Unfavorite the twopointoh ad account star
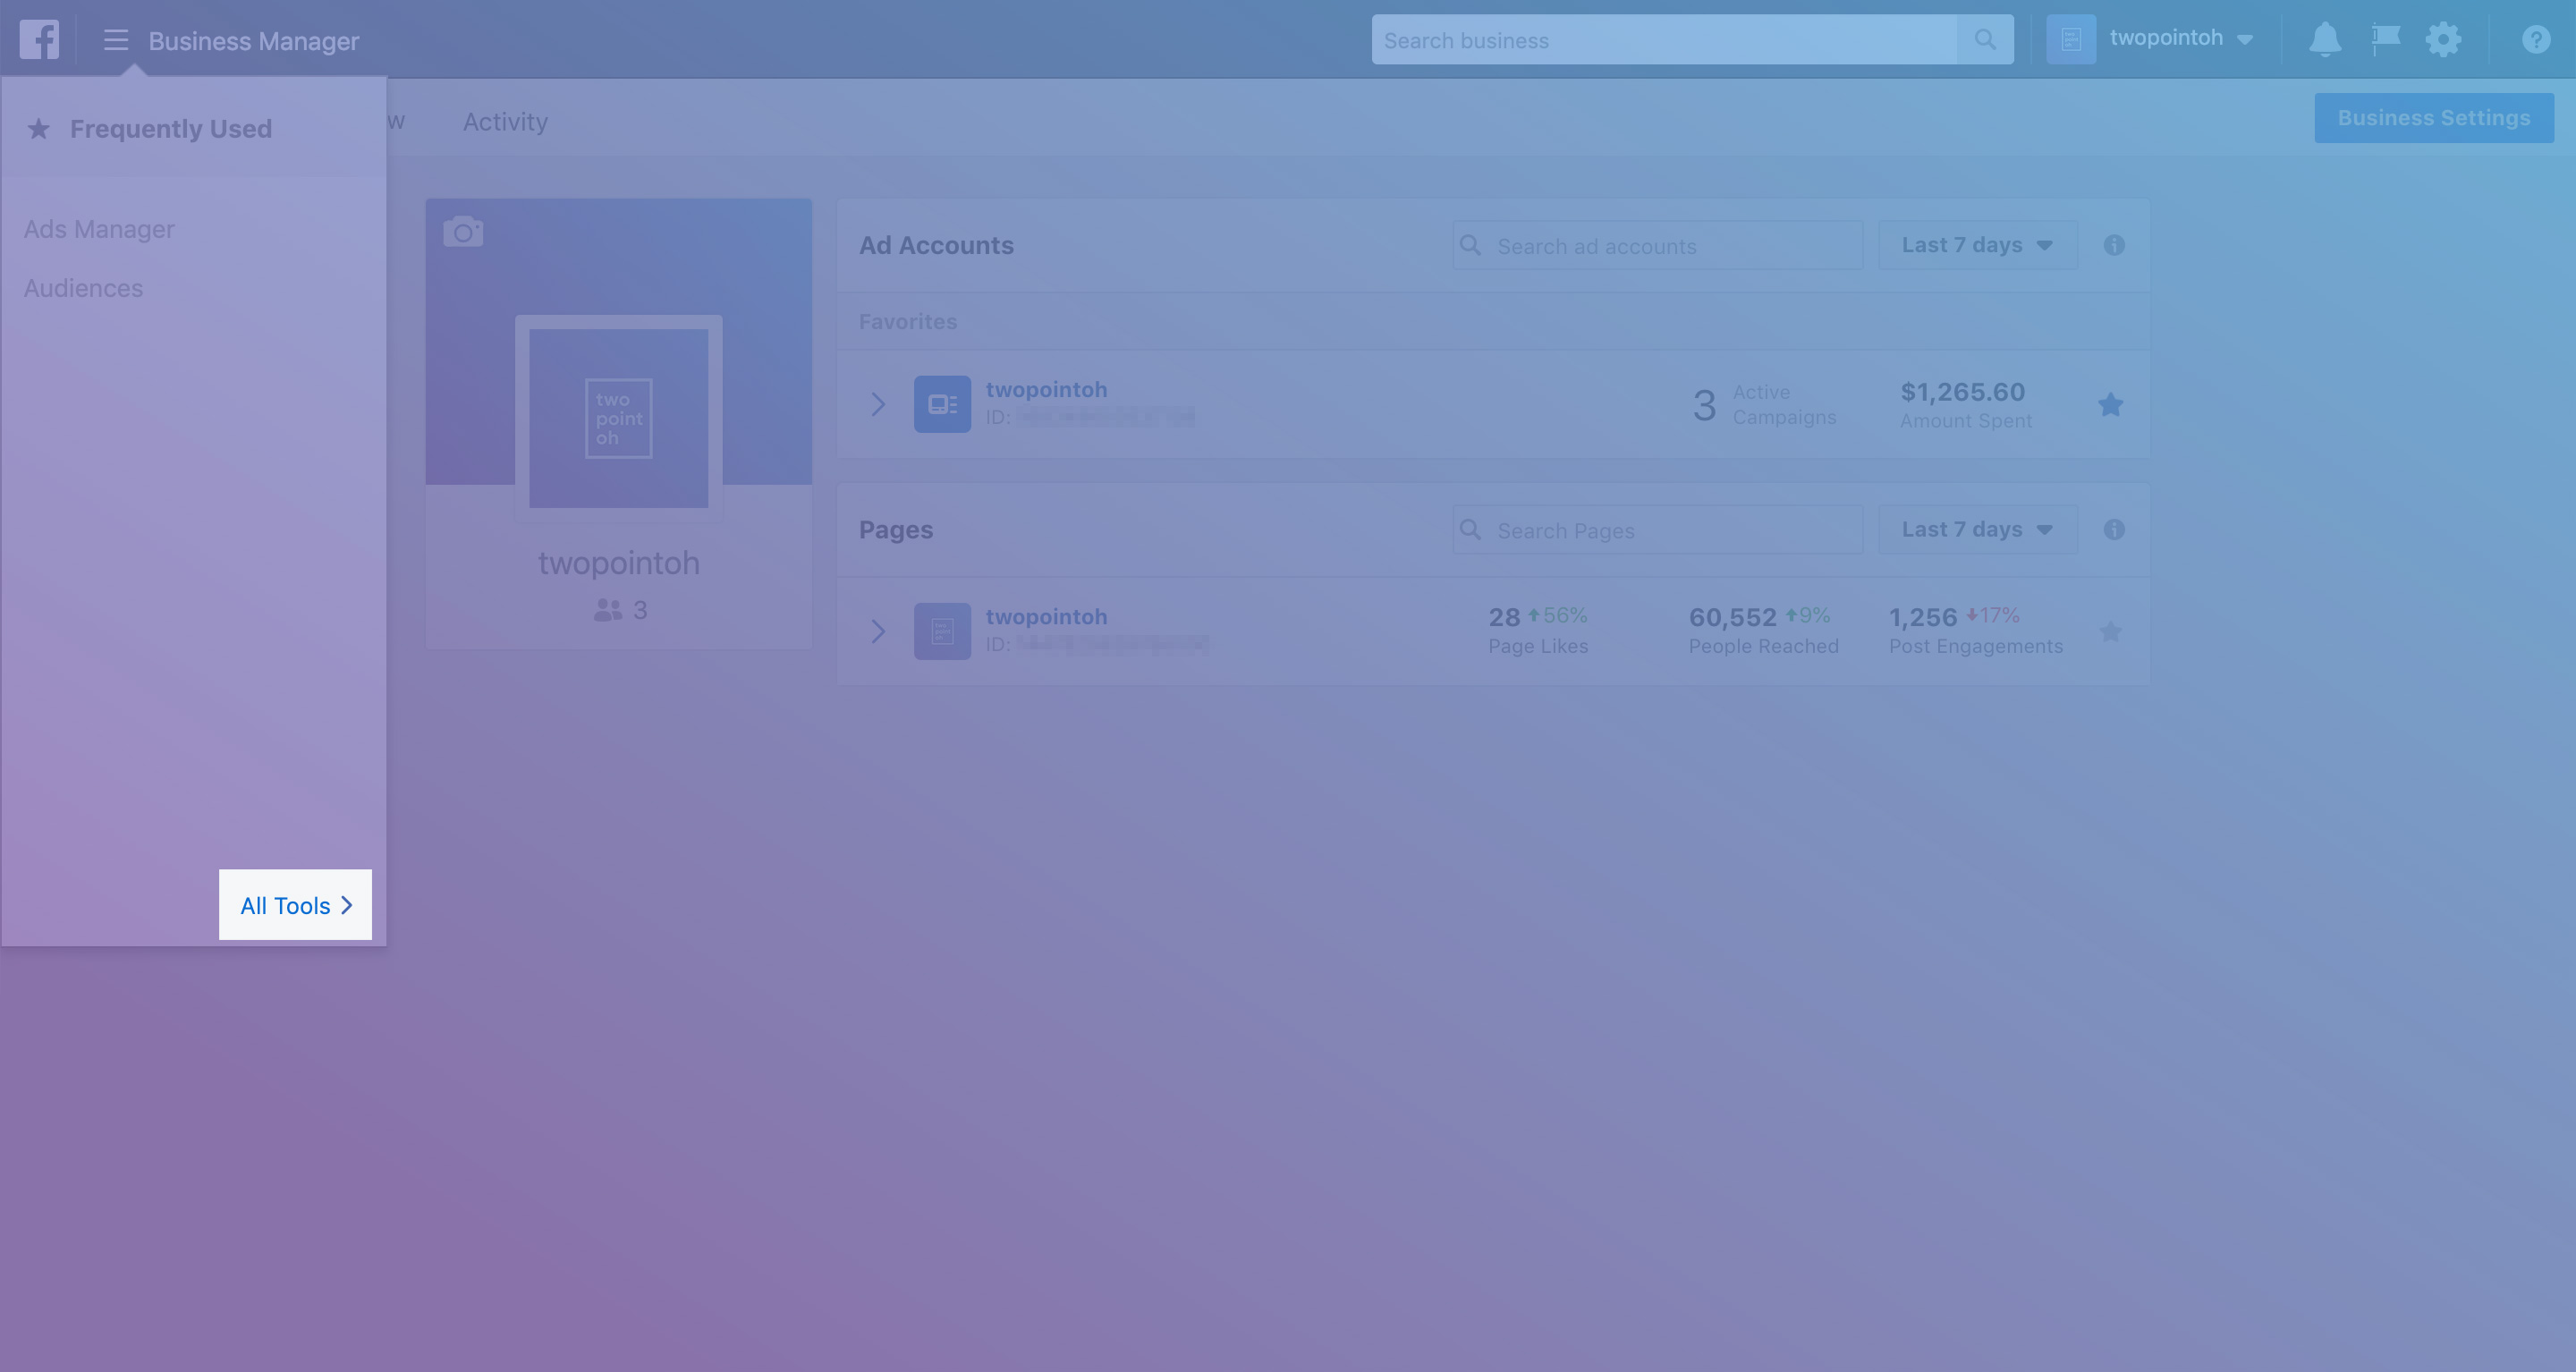 [x=2110, y=405]
